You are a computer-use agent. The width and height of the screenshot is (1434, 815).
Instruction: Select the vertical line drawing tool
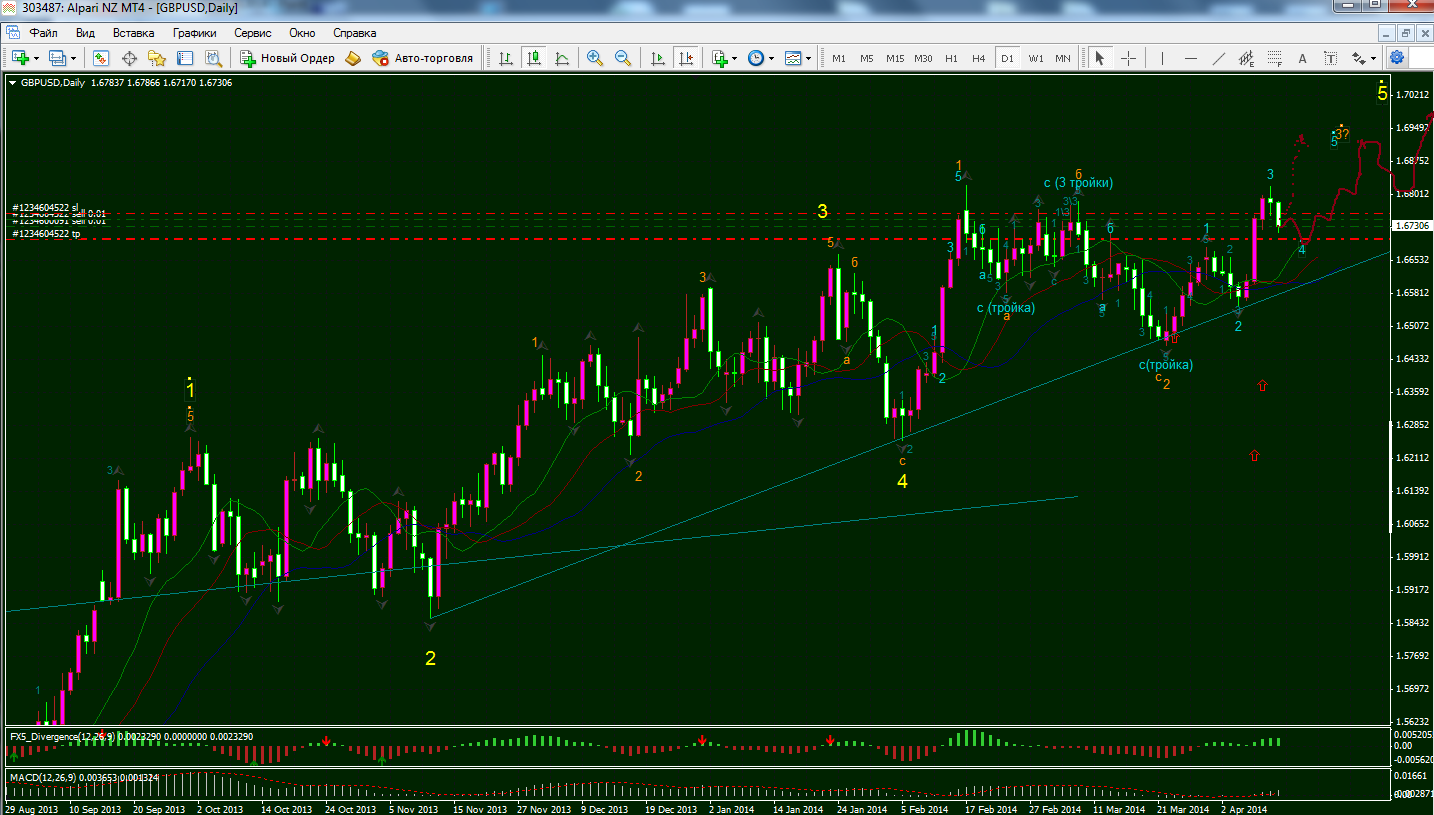click(x=1163, y=58)
